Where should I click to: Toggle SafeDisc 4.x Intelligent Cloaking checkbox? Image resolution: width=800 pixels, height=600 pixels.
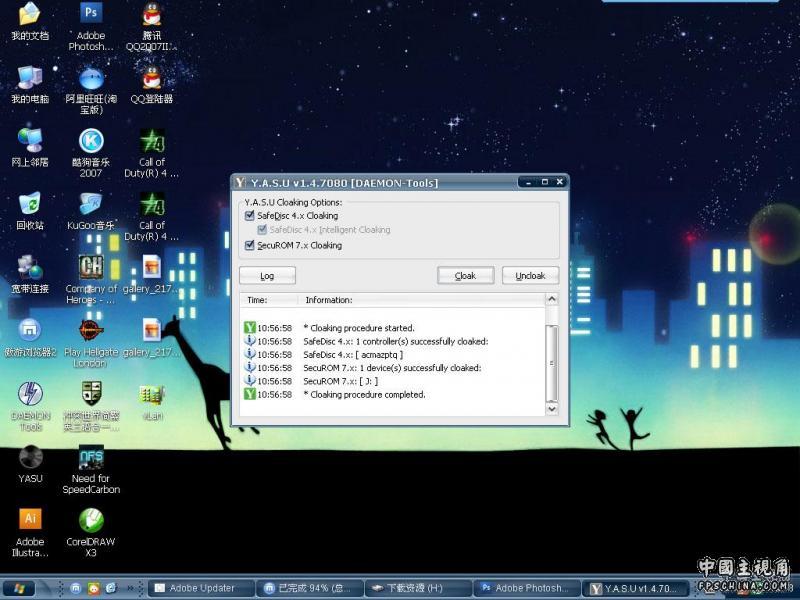tap(262, 230)
